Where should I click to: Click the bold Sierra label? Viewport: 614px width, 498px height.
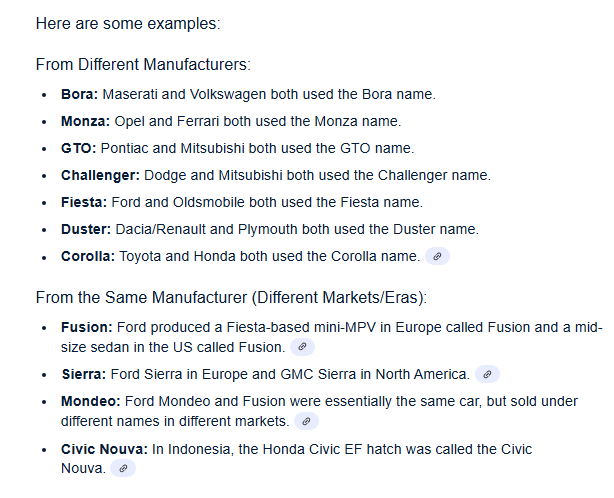click(x=84, y=374)
